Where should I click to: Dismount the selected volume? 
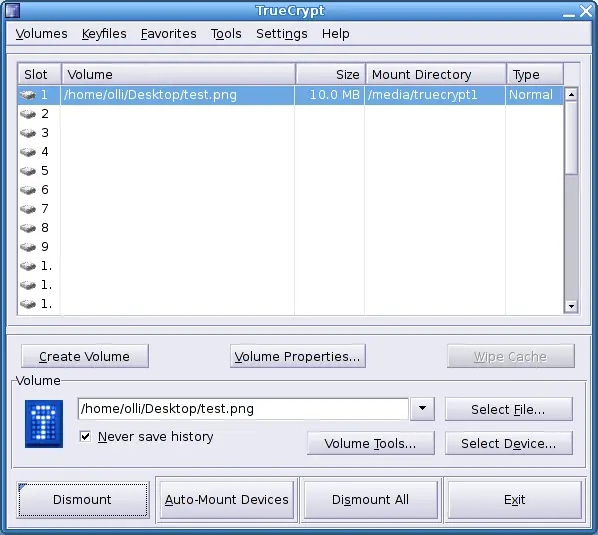[83, 500]
